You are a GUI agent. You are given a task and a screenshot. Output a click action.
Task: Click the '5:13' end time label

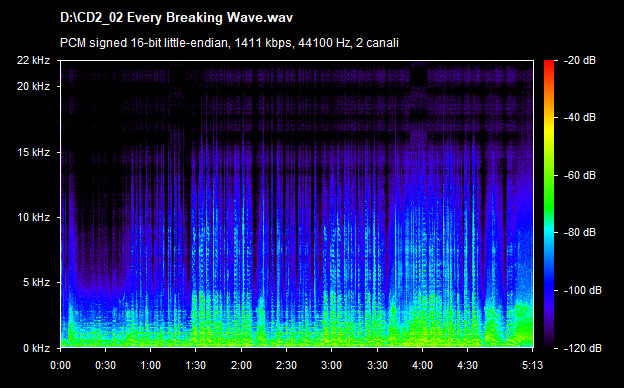(532, 365)
